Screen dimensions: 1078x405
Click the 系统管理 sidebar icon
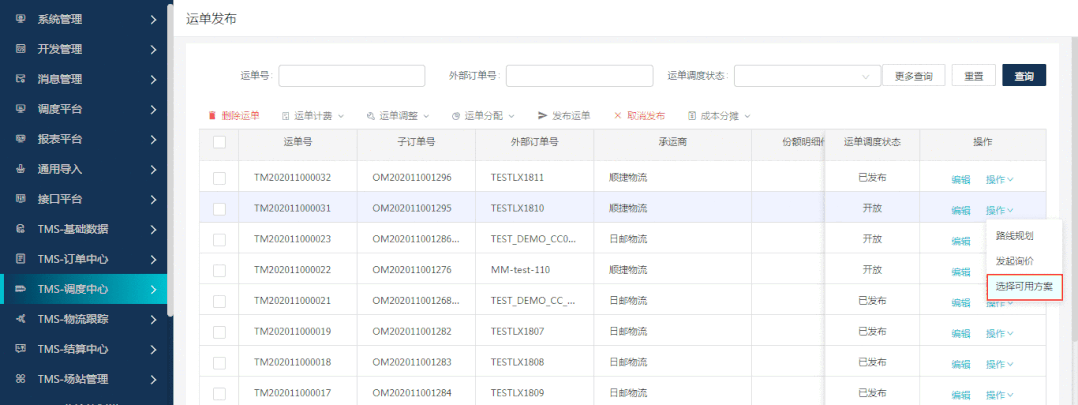pos(20,19)
